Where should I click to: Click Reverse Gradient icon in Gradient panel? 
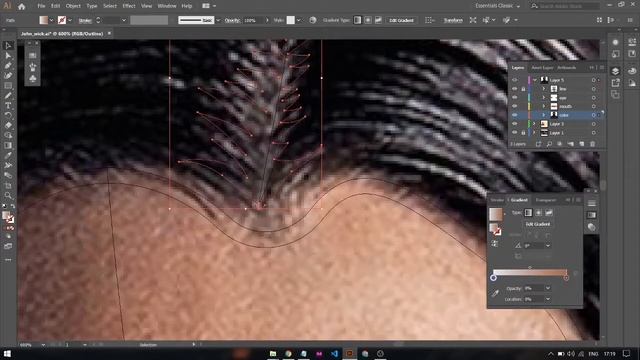pyautogui.click(x=495, y=244)
